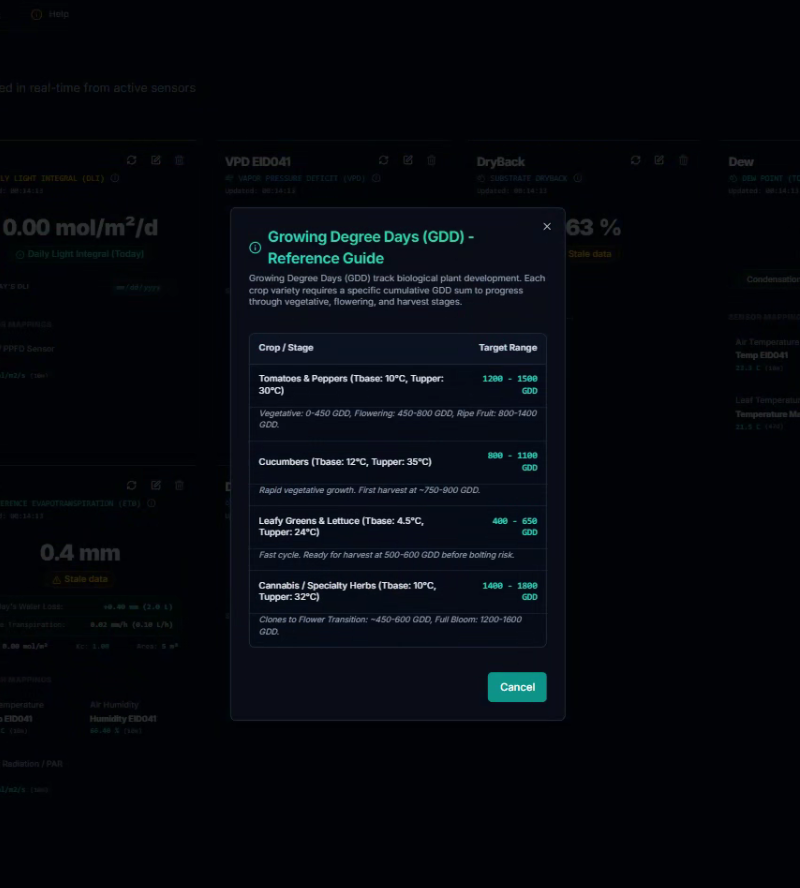Click the Stale data badge under 0.4 mm

click(80, 579)
